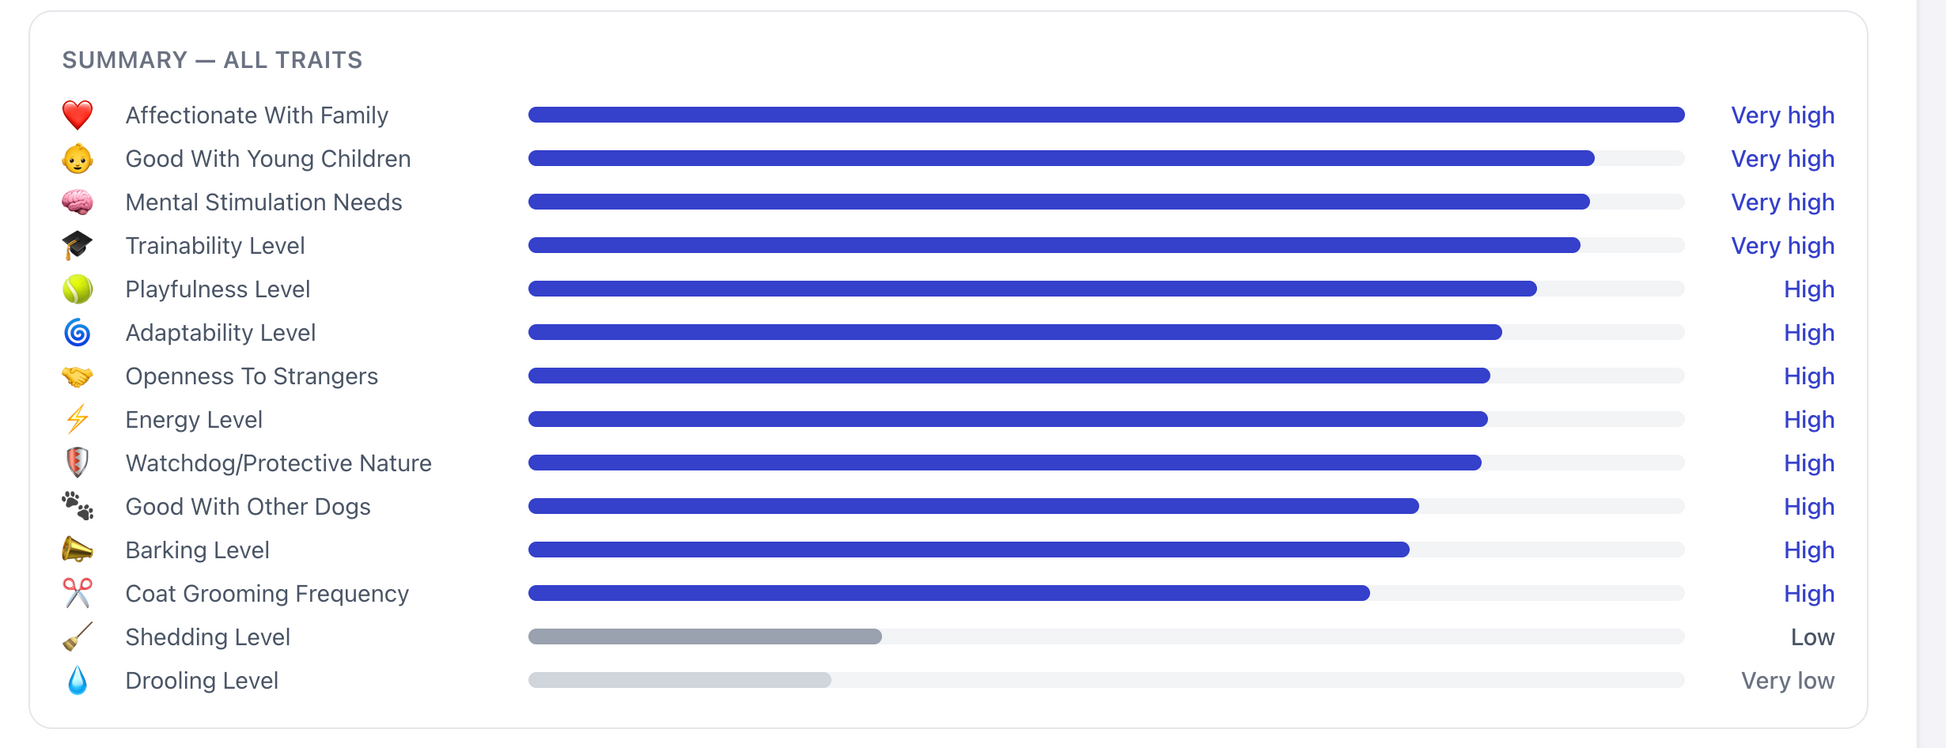This screenshot has height=748, width=1946.
Task: Click the lightning bolt Energy Level icon
Action: click(77, 420)
